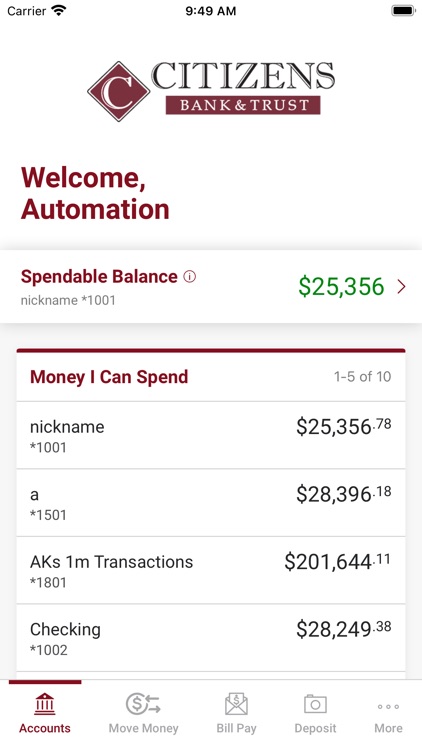Tap the Accounts bank building icon
422x750 pixels.
coord(44,704)
